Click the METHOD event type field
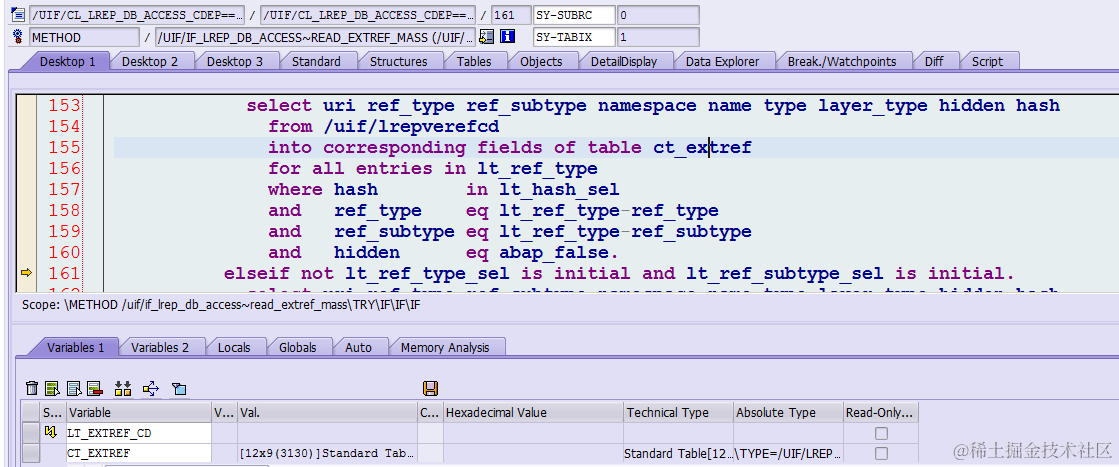The image size is (1119, 467). (84, 37)
